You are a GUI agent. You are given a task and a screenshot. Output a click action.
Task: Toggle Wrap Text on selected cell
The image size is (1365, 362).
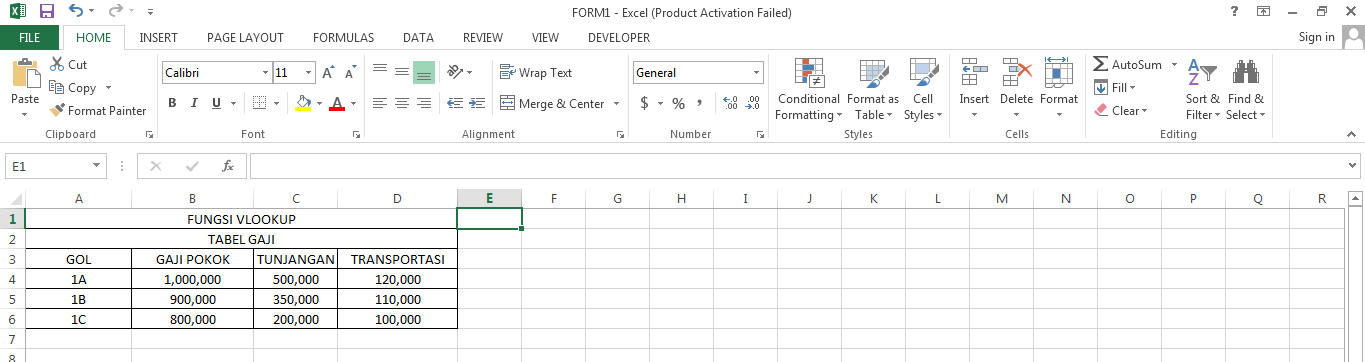pos(536,73)
